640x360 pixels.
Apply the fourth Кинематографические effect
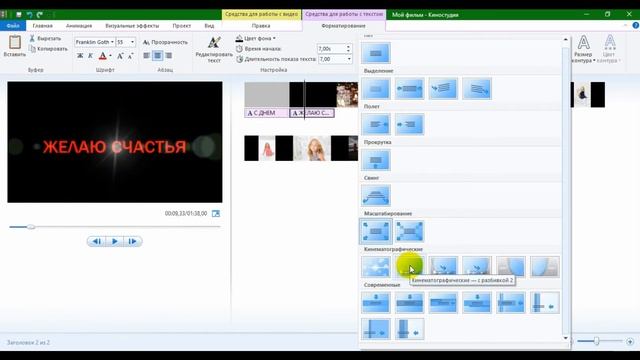point(477,267)
